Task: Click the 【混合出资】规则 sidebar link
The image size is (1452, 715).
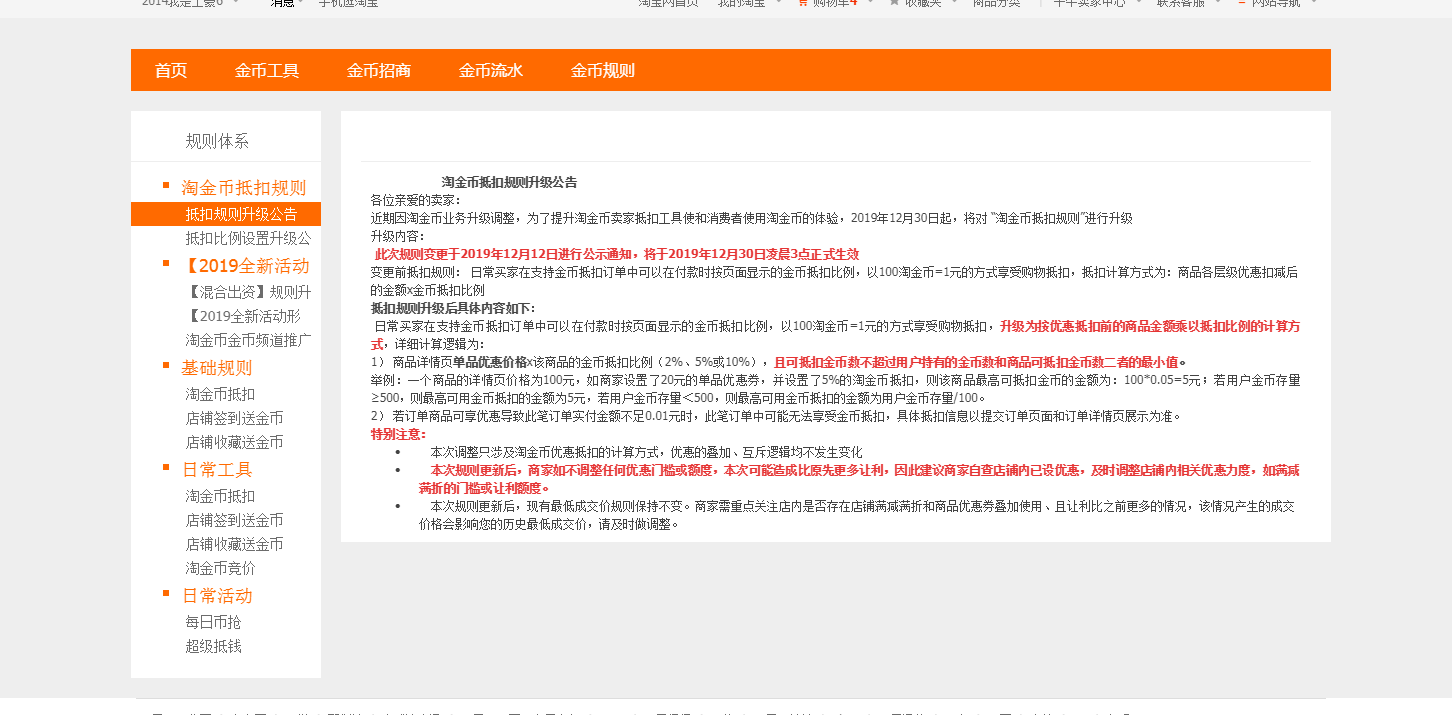Action: click(248, 292)
